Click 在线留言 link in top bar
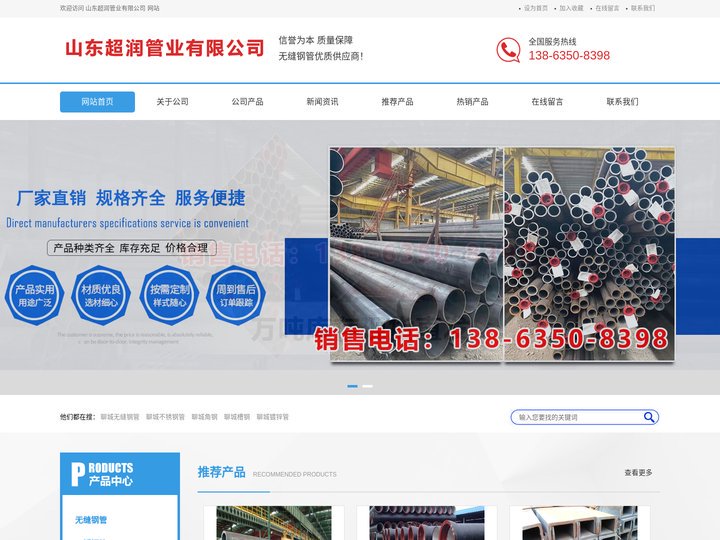 coord(607,8)
